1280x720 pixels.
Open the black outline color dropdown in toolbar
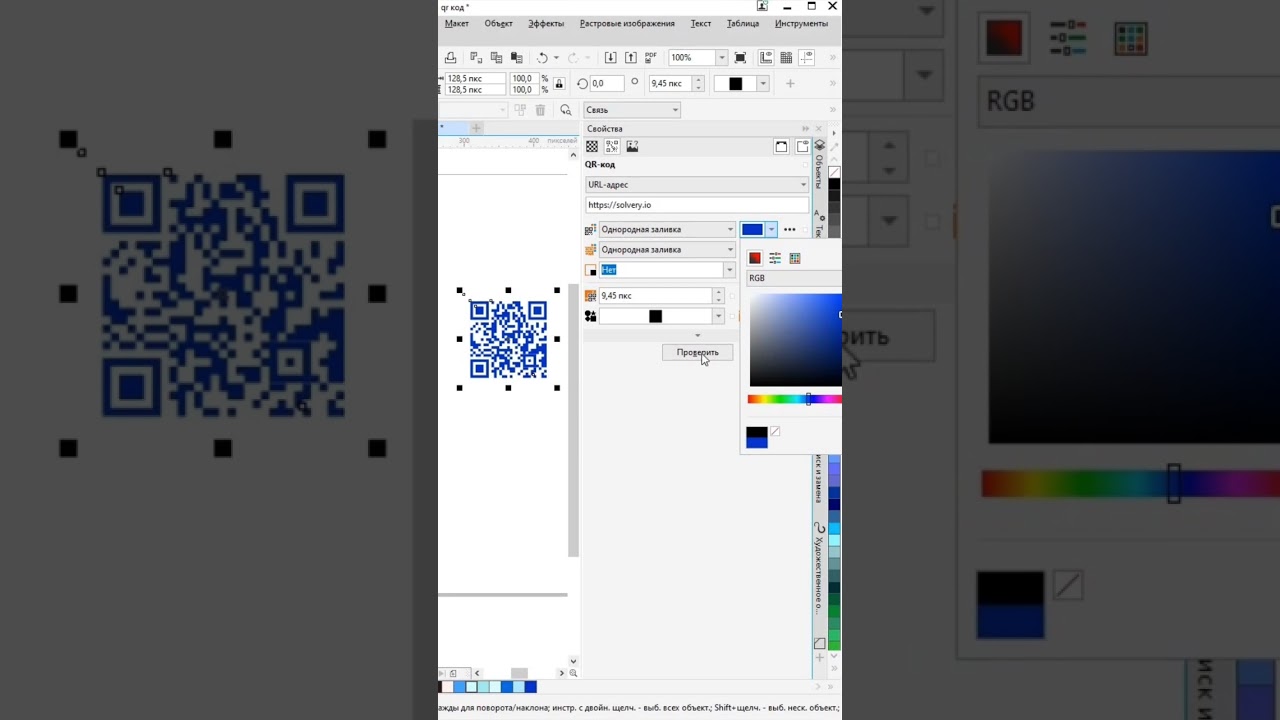[763, 84]
